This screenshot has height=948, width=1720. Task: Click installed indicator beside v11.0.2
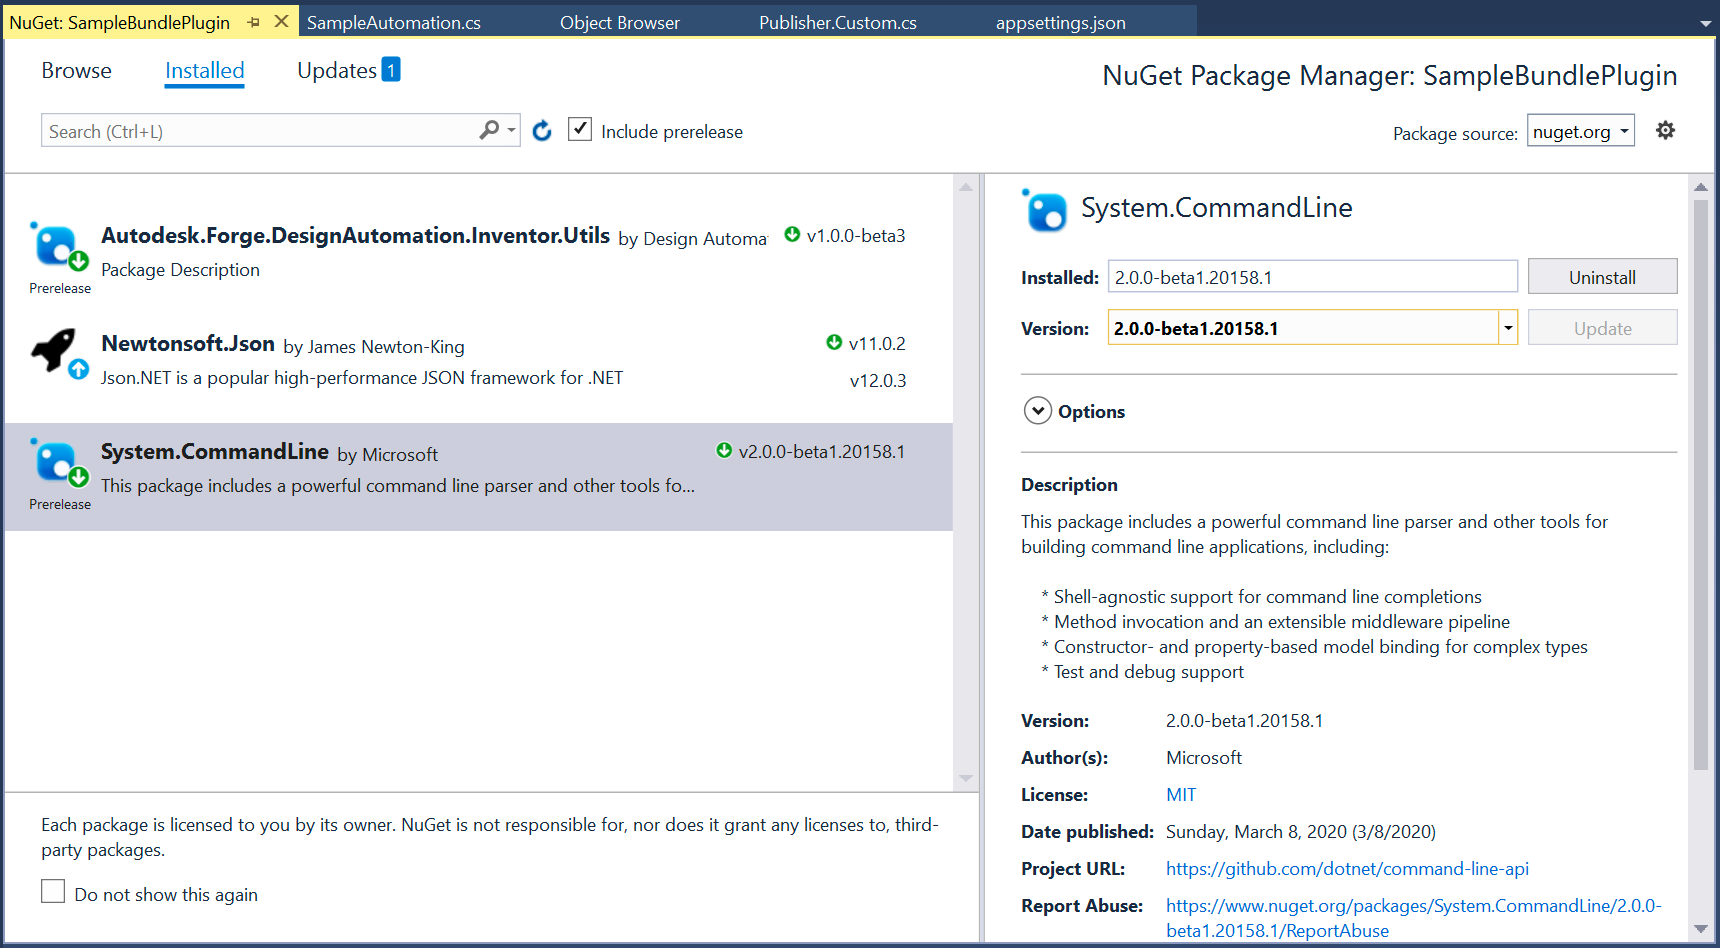pyautogui.click(x=834, y=342)
